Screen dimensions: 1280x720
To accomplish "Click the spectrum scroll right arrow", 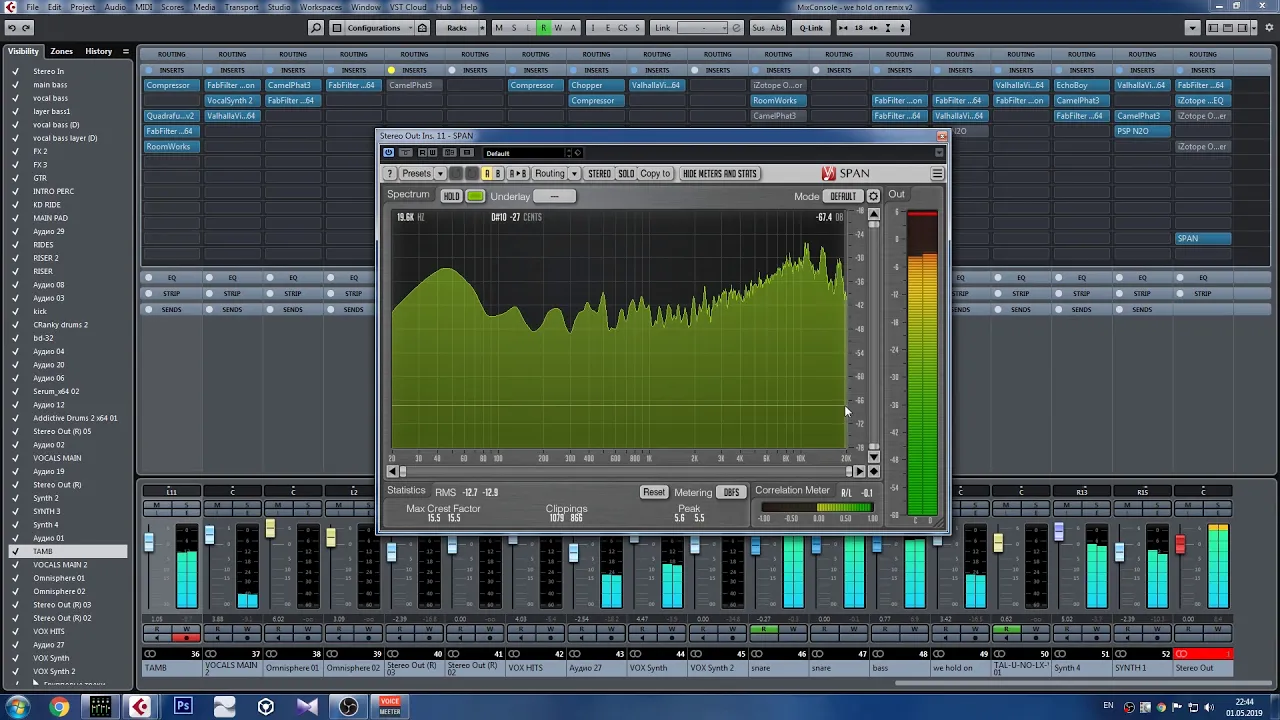I will click(859, 471).
